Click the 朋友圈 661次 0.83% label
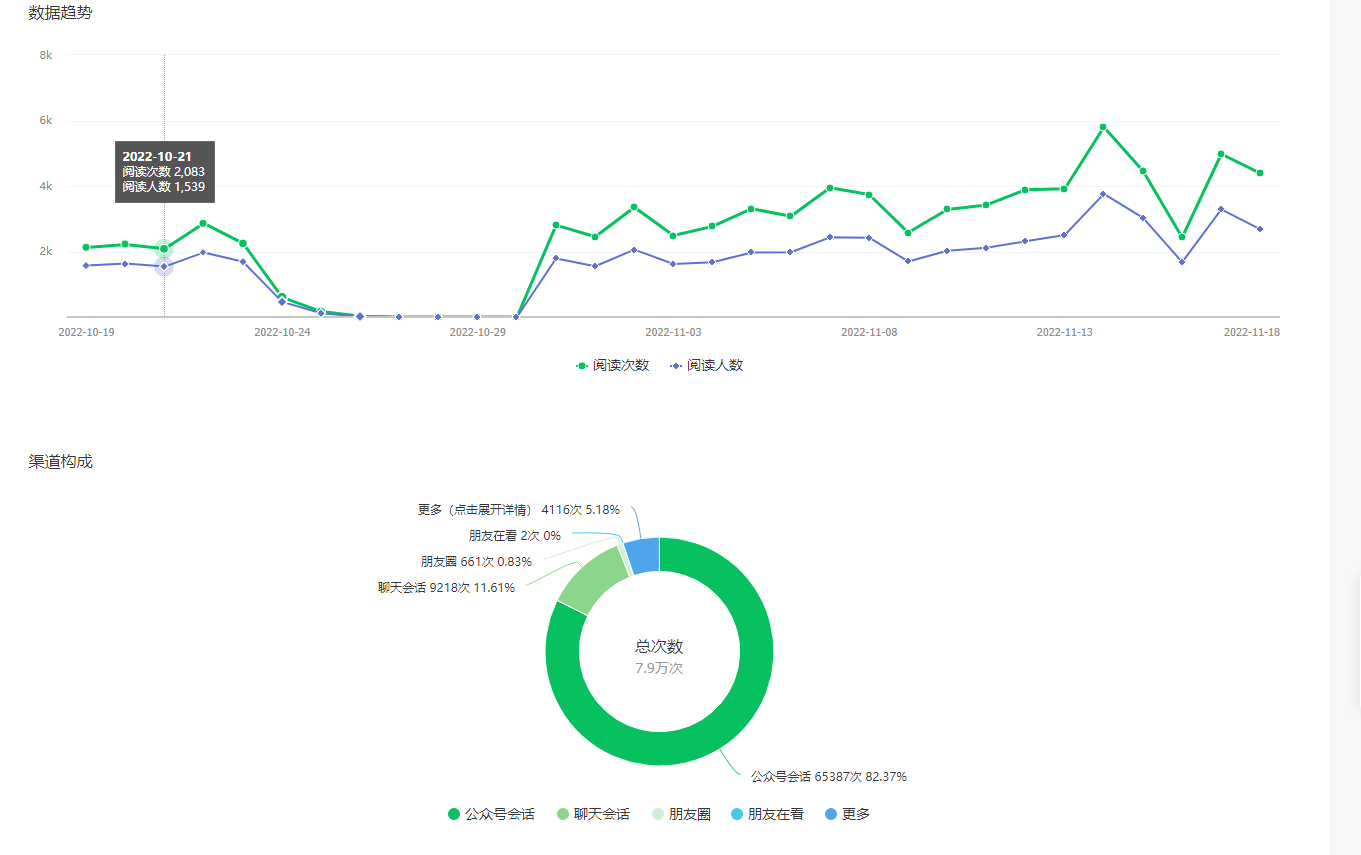This screenshot has height=855, width=1361. (x=475, y=562)
